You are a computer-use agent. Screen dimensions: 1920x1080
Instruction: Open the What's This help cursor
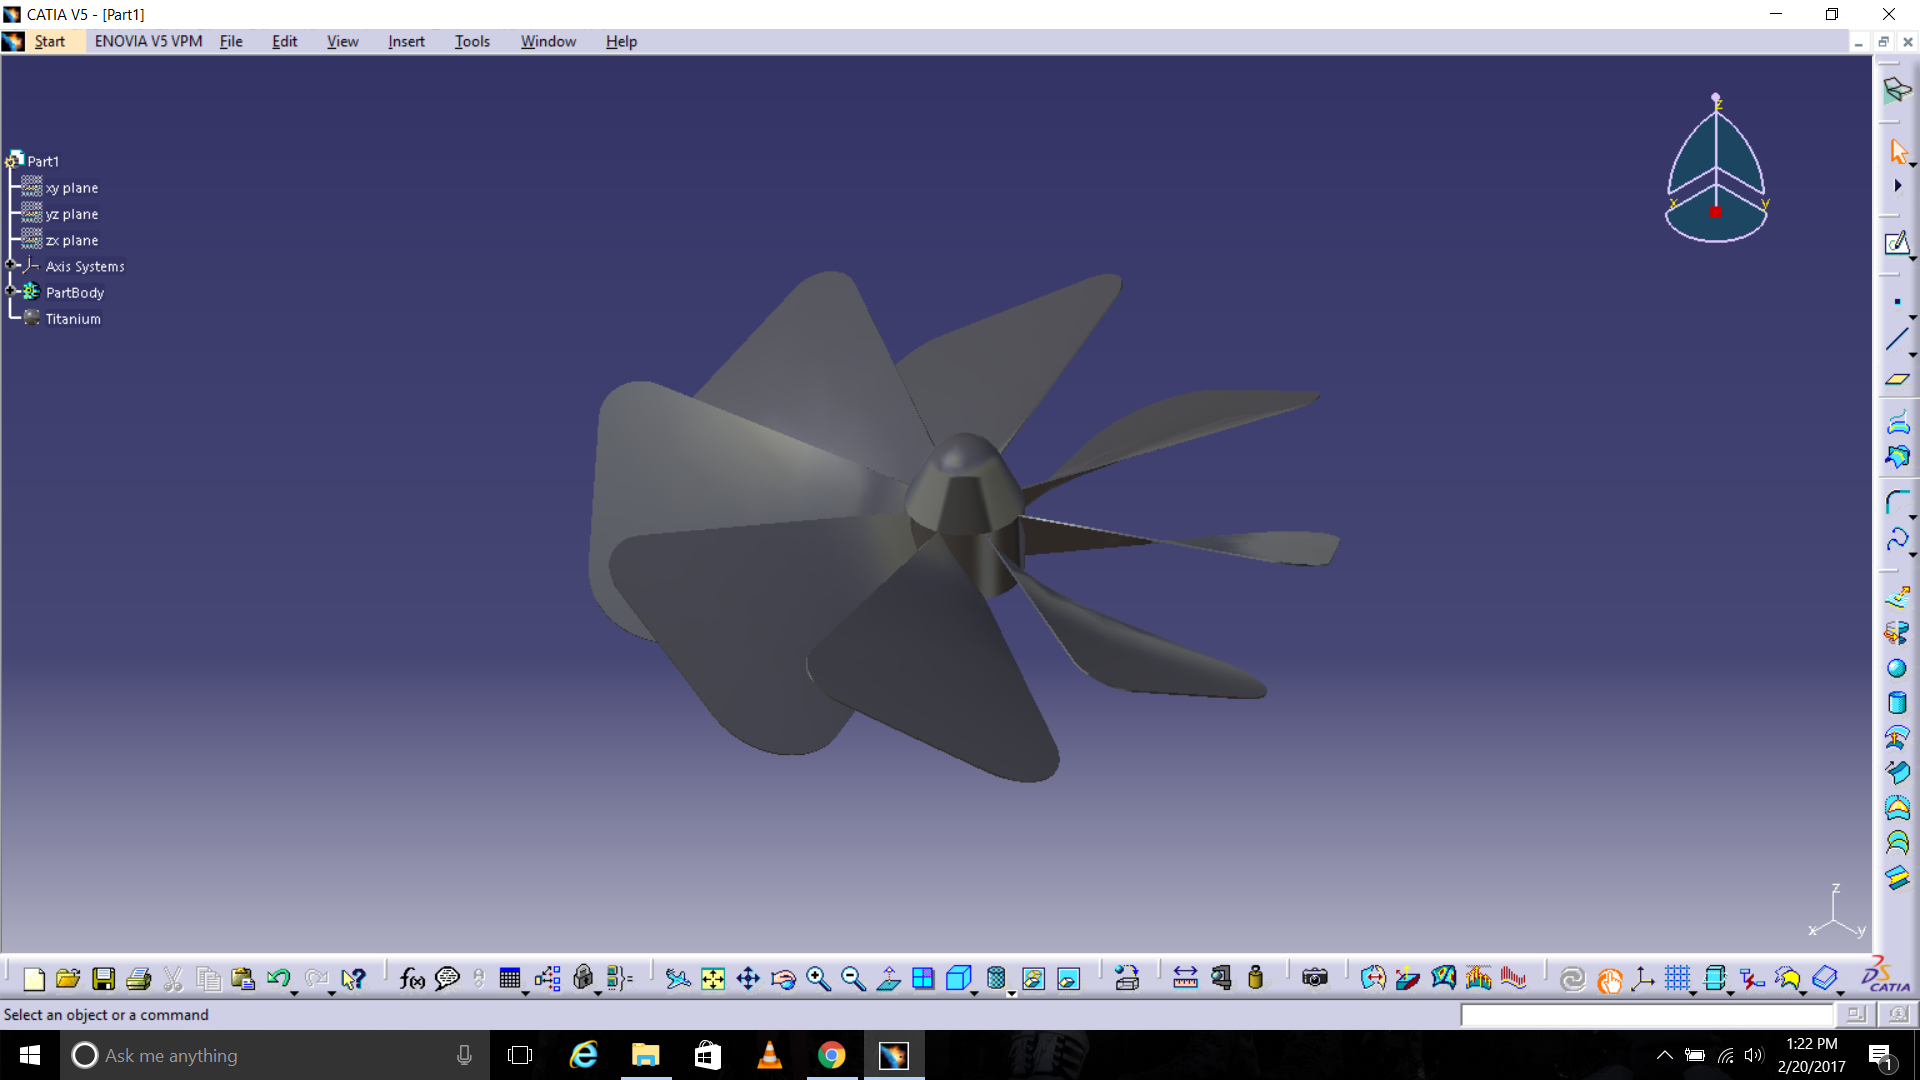tap(353, 979)
